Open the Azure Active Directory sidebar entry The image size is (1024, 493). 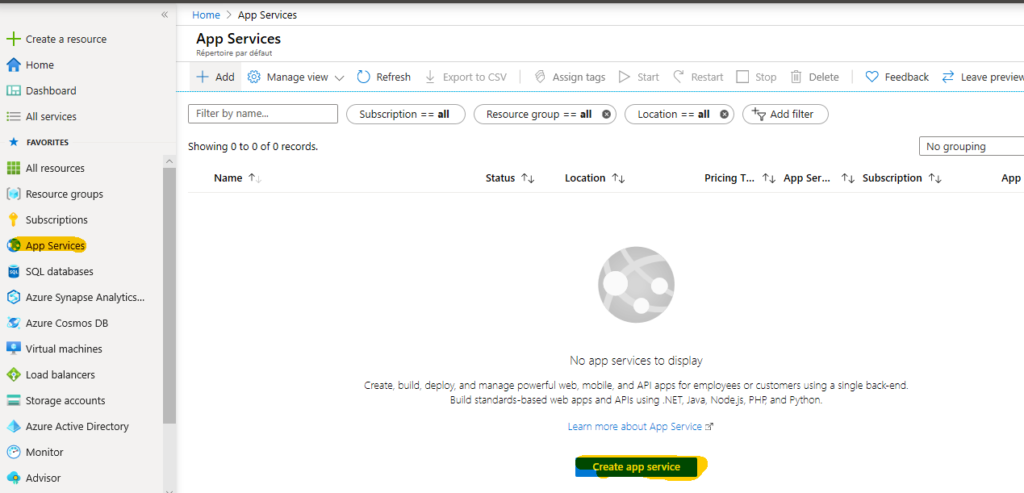(x=77, y=426)
